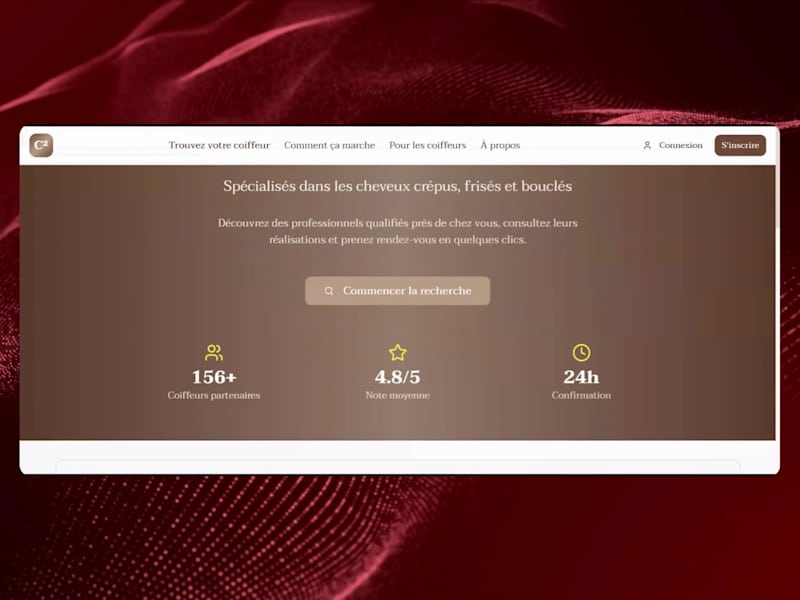Click the clock icon above 24h
Screen dimensions: 800x600
pos(581,352)
